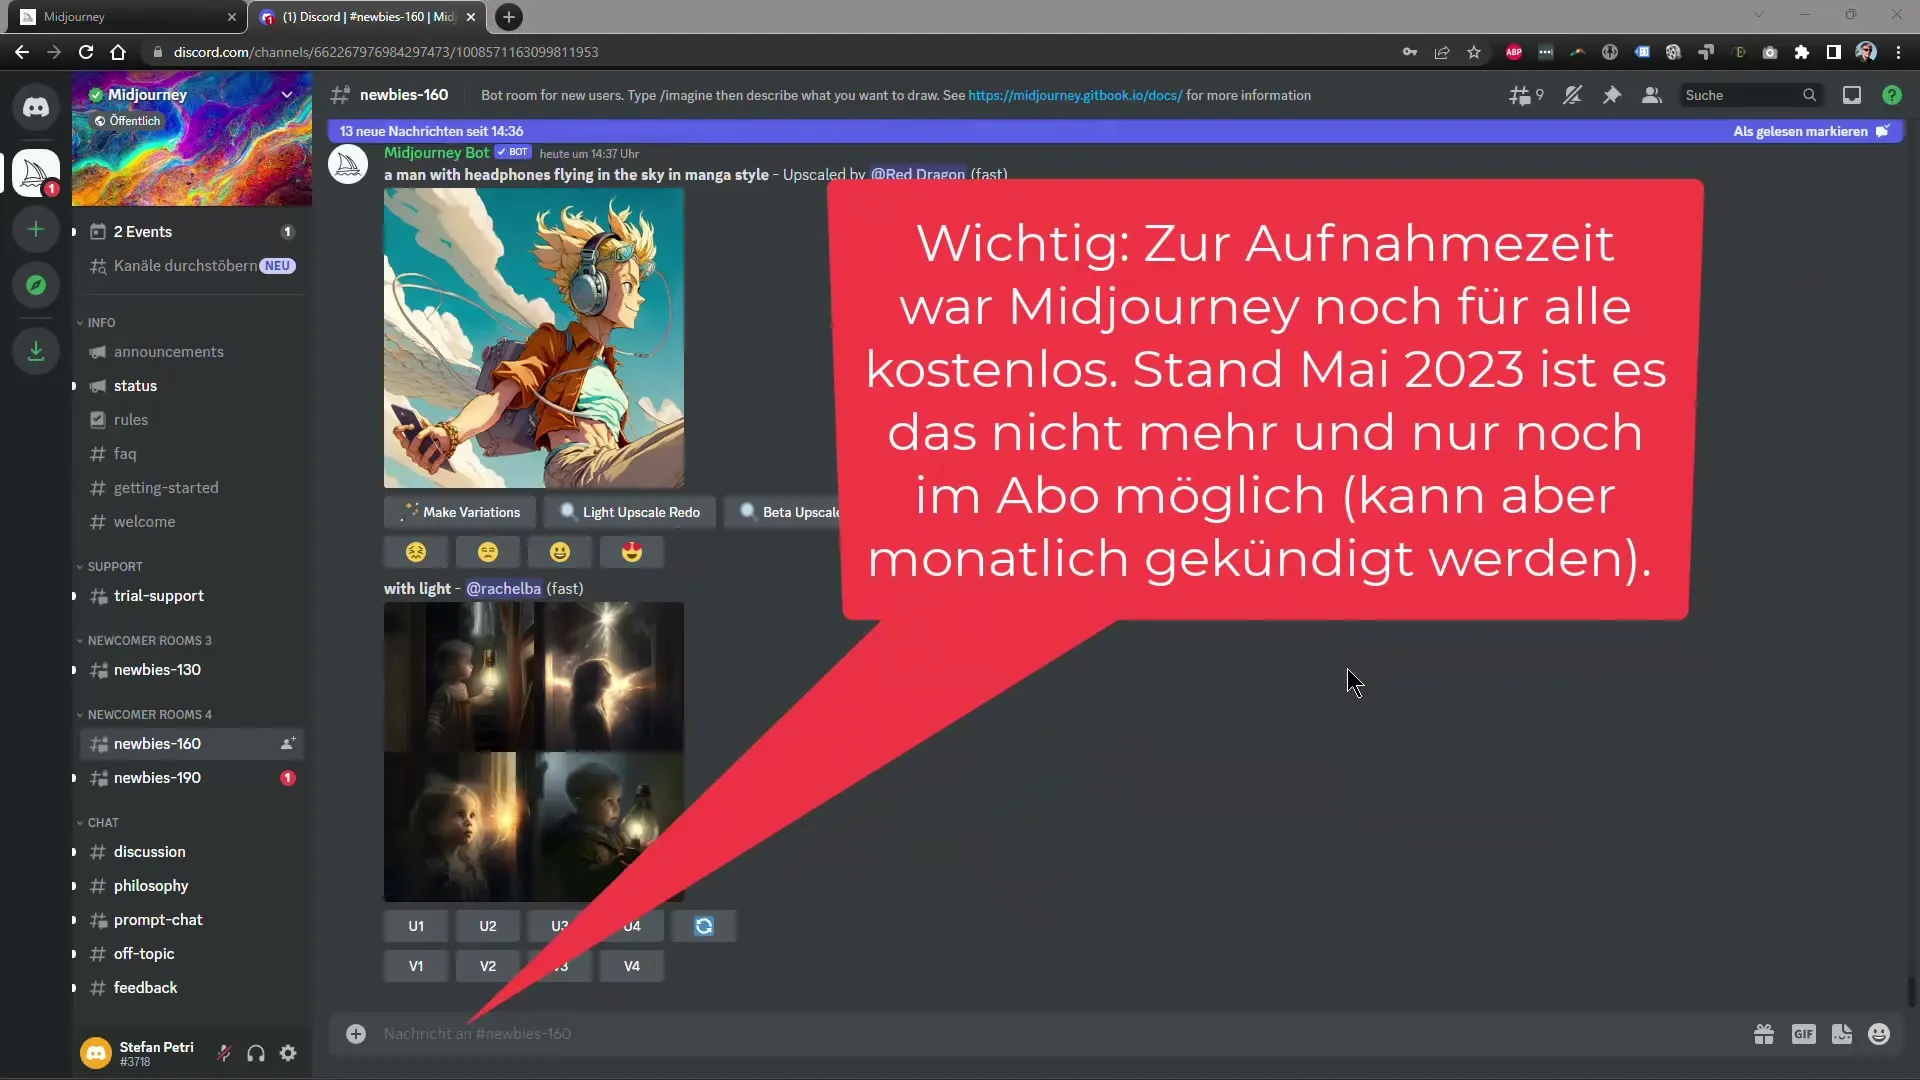Open the getting-started channel
Image resolution: width=1920 pixels, height=1080 pixels.
tap(191, 488)
